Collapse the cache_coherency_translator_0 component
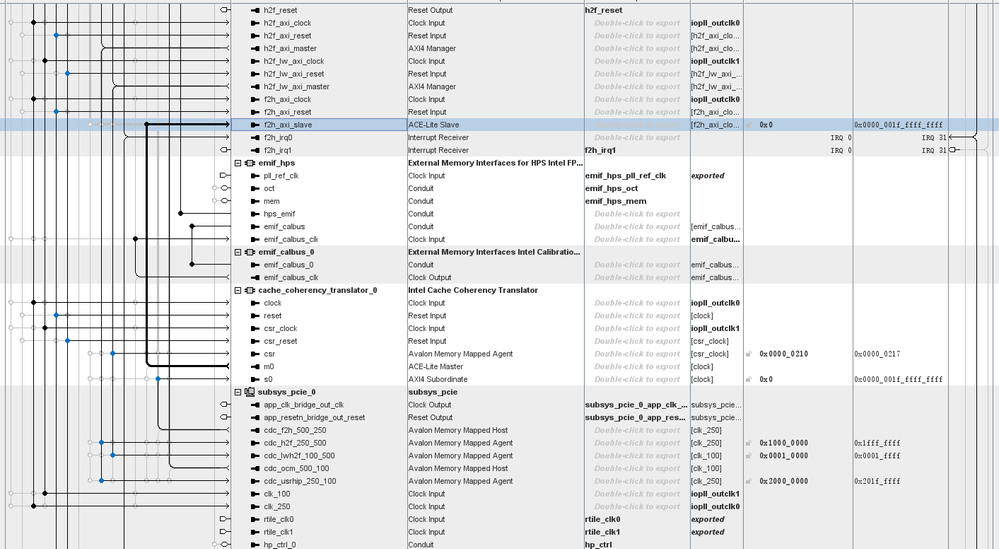 click(x=238, y=290)
